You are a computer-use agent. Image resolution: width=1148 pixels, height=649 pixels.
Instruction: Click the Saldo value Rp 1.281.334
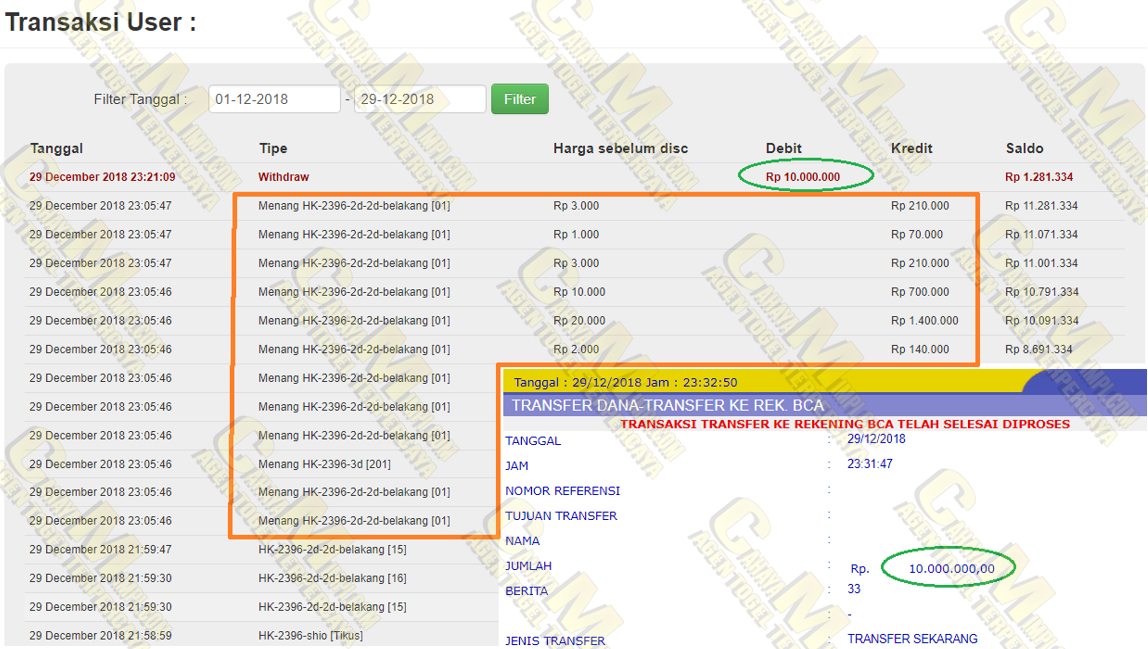click(1039, 177)
